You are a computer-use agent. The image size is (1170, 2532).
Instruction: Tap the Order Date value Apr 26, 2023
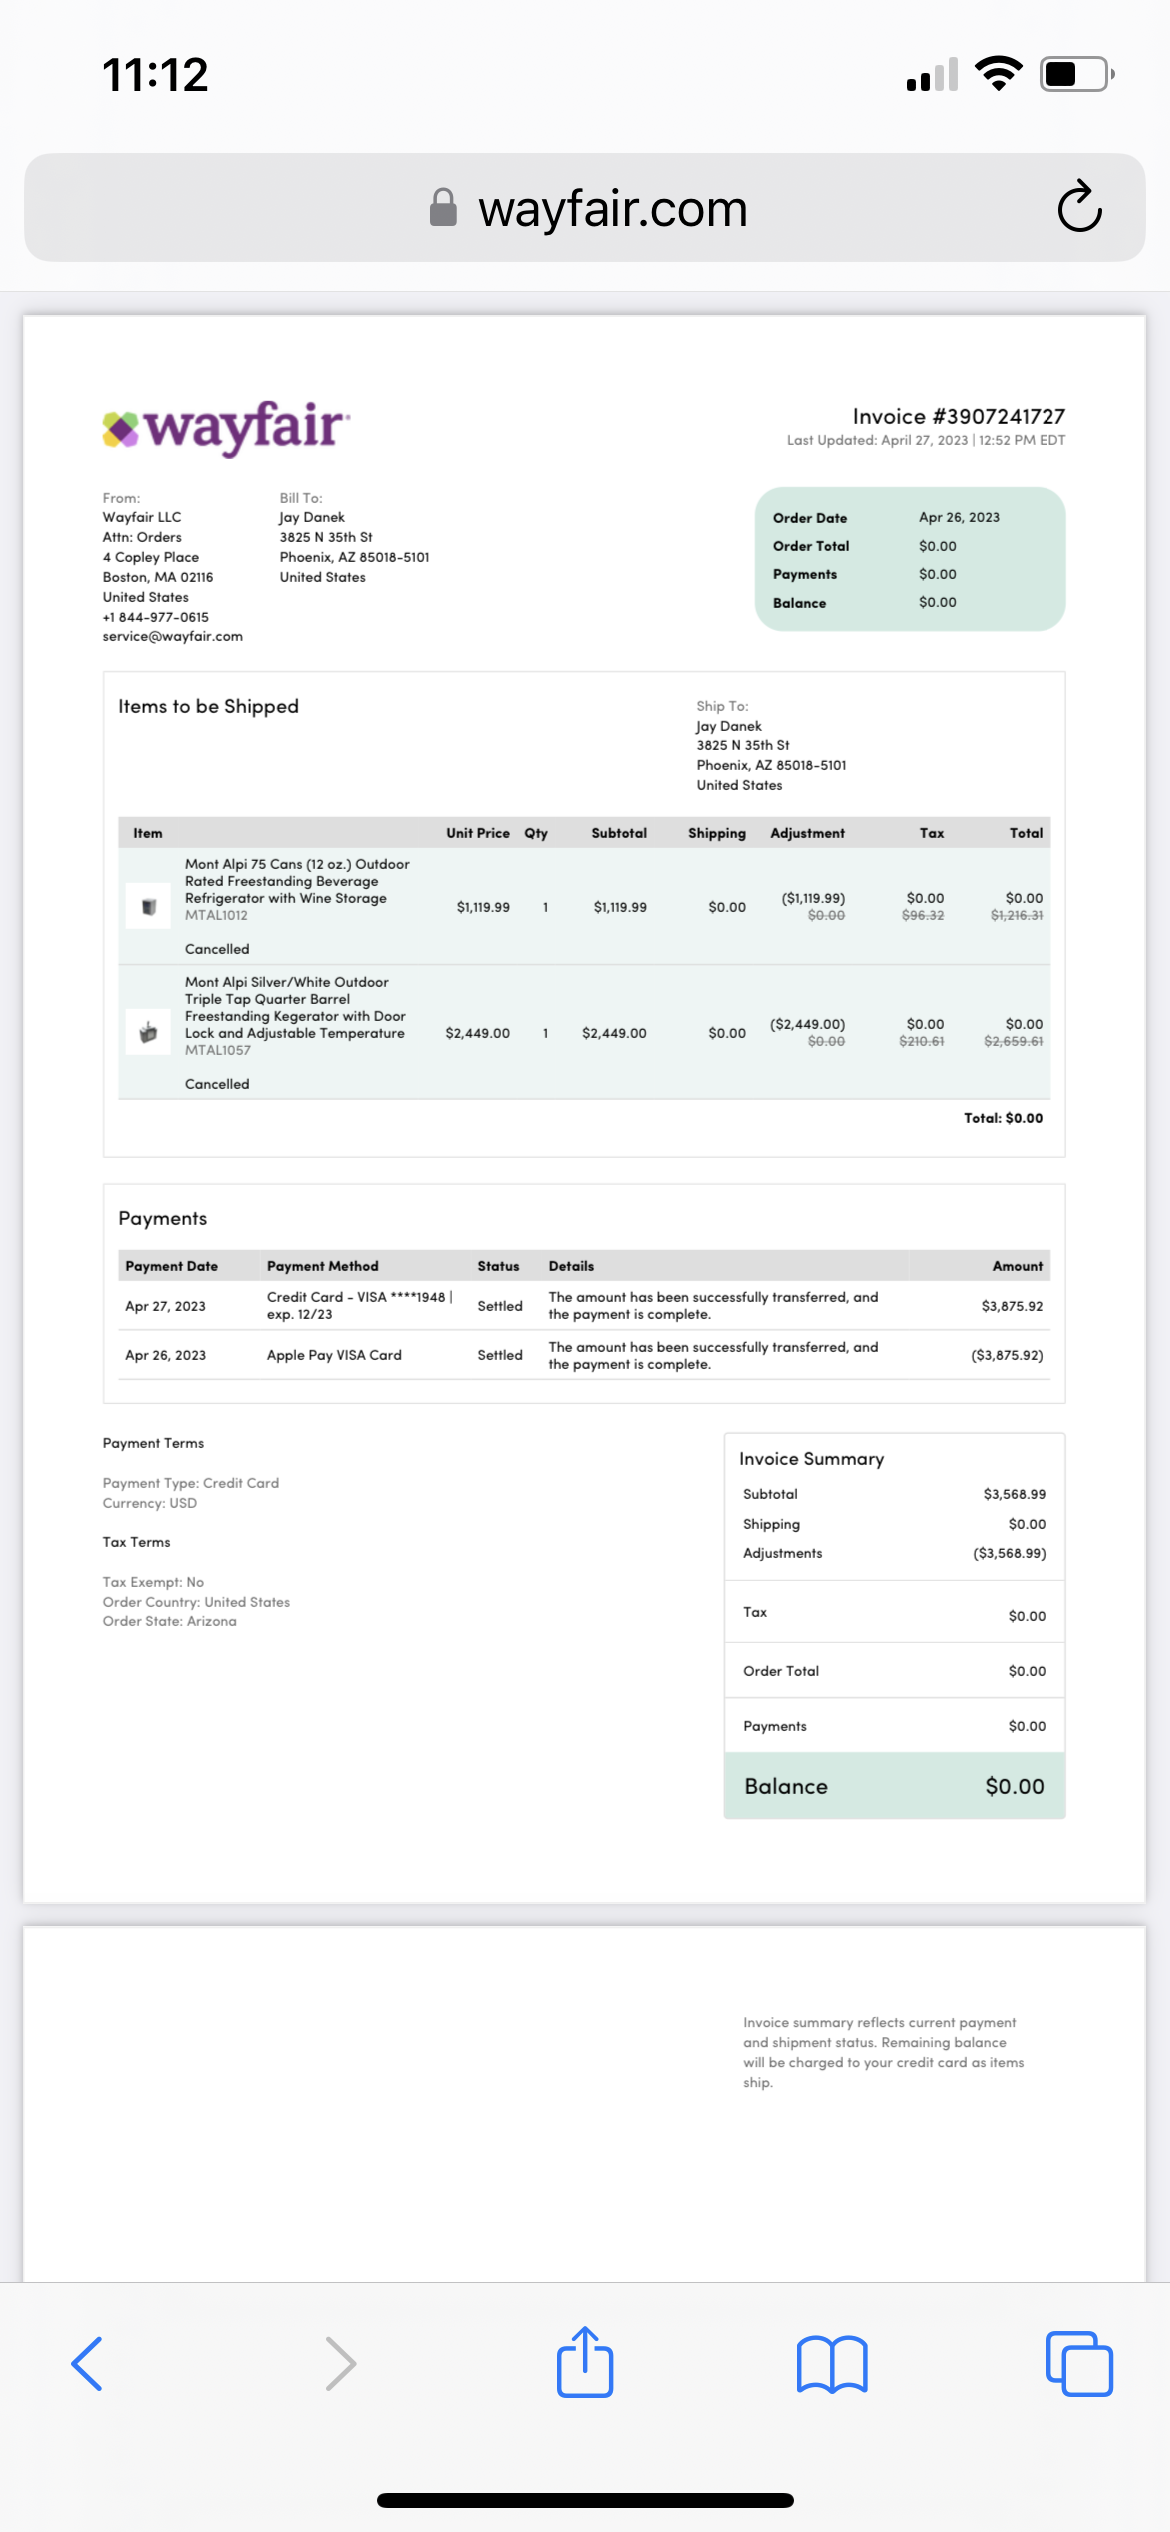click(959, 517)
